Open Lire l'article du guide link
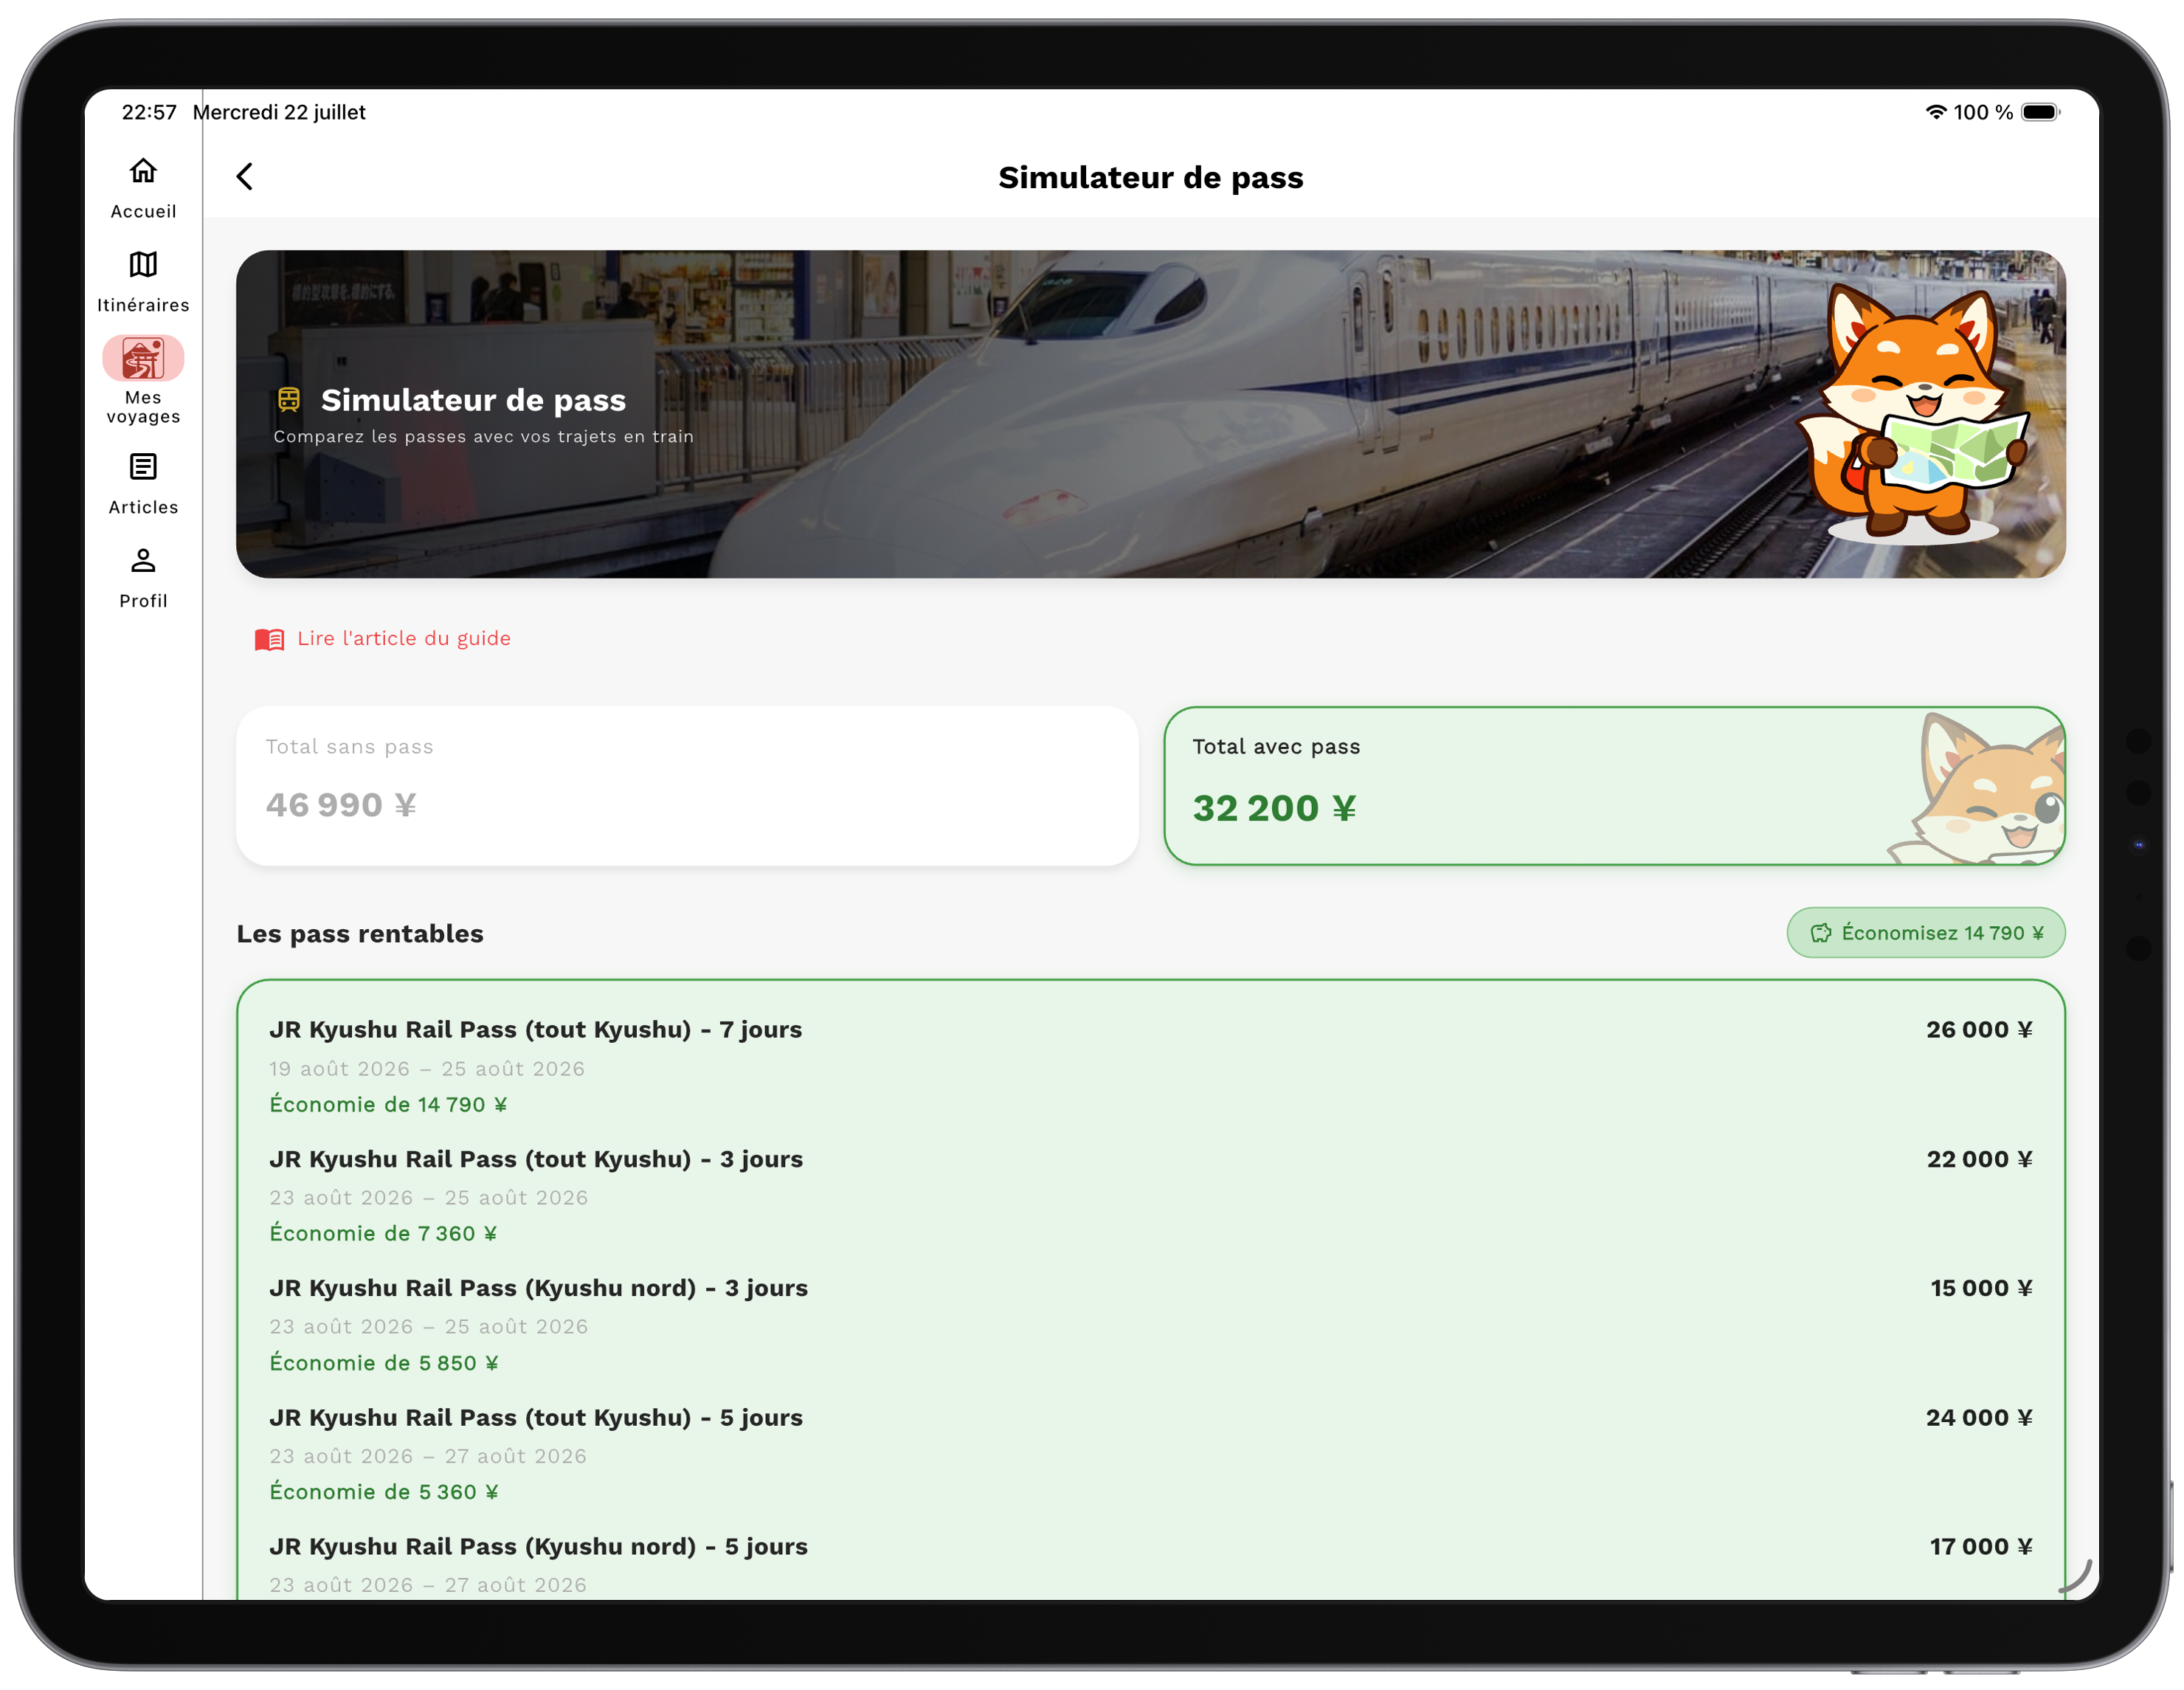 click(404, 639)
